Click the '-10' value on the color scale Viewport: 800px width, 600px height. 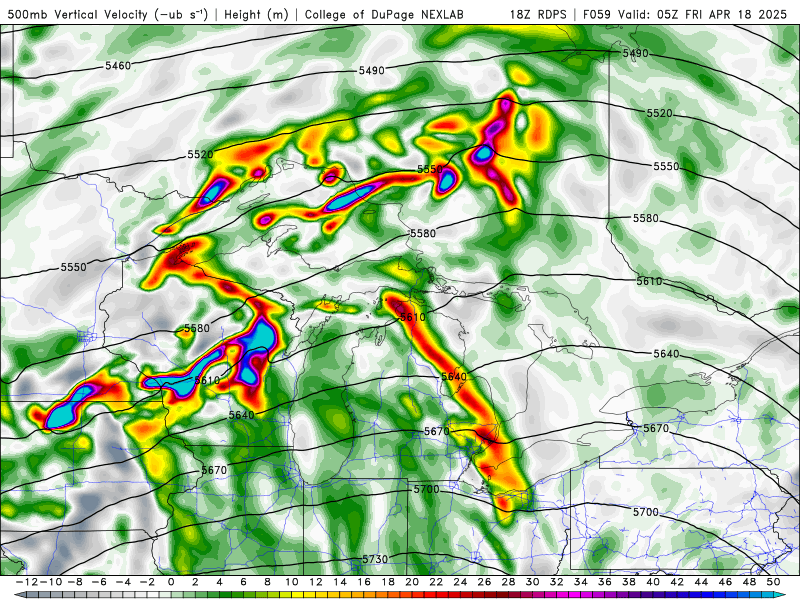tap(50, 582)
